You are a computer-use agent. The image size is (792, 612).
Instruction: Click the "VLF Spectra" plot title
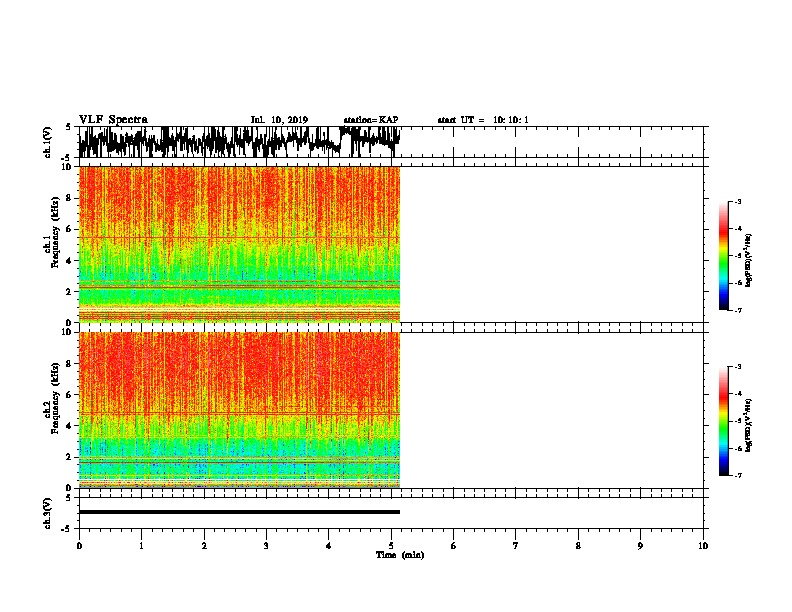click(113, 120)
